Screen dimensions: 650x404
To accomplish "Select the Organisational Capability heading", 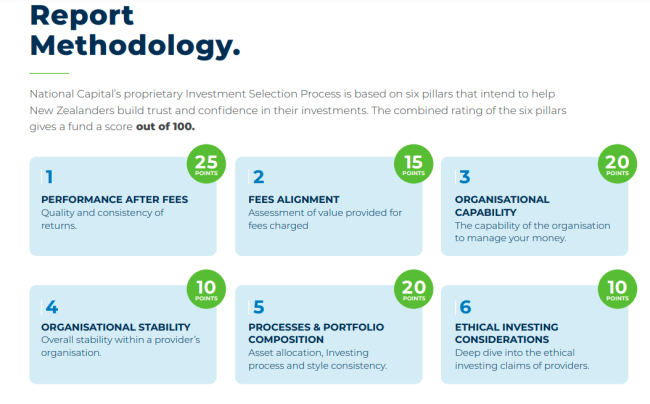I will tap(502, 205).
